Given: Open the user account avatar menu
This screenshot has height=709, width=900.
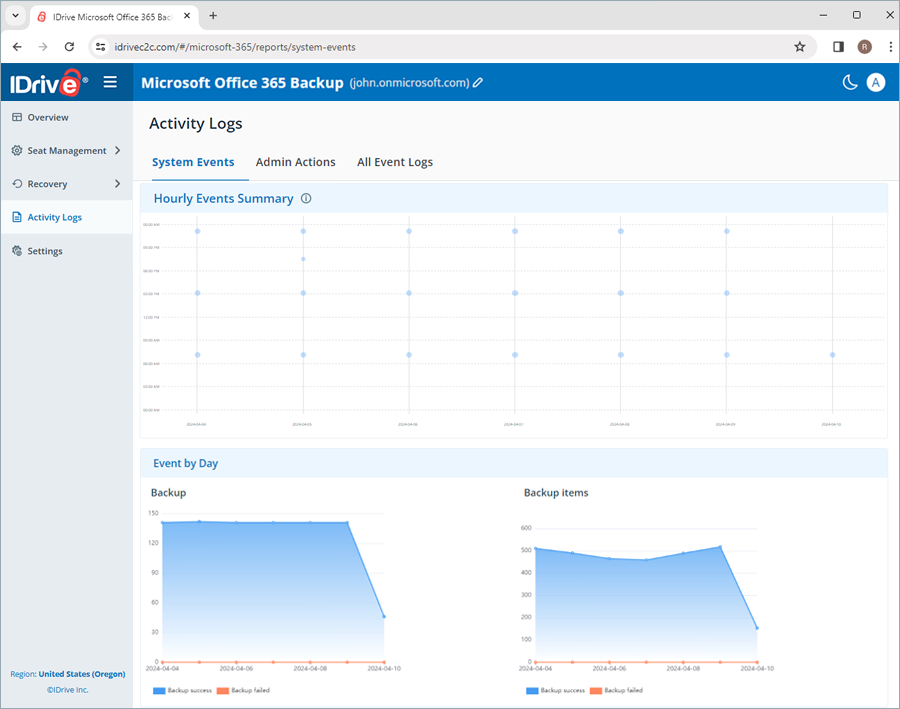Looking at the screenshot, I should tap(876, 82).
